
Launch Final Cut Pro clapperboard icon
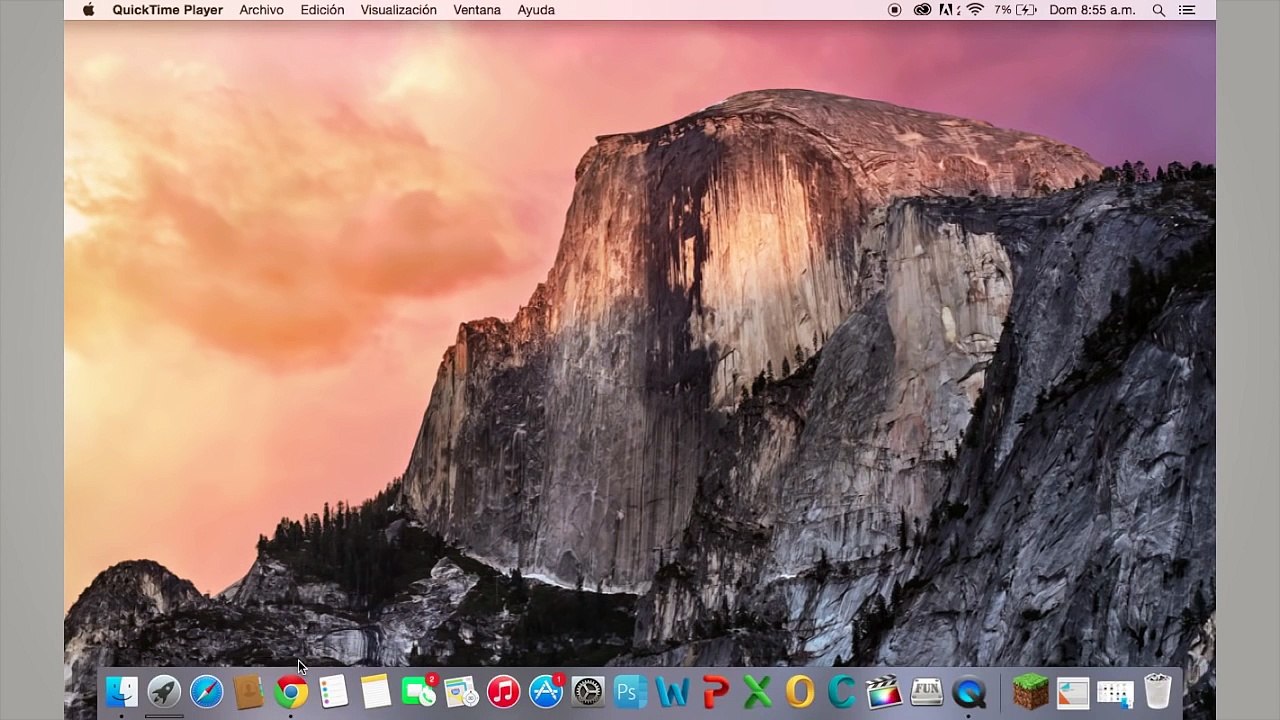(x=884, y=692)
